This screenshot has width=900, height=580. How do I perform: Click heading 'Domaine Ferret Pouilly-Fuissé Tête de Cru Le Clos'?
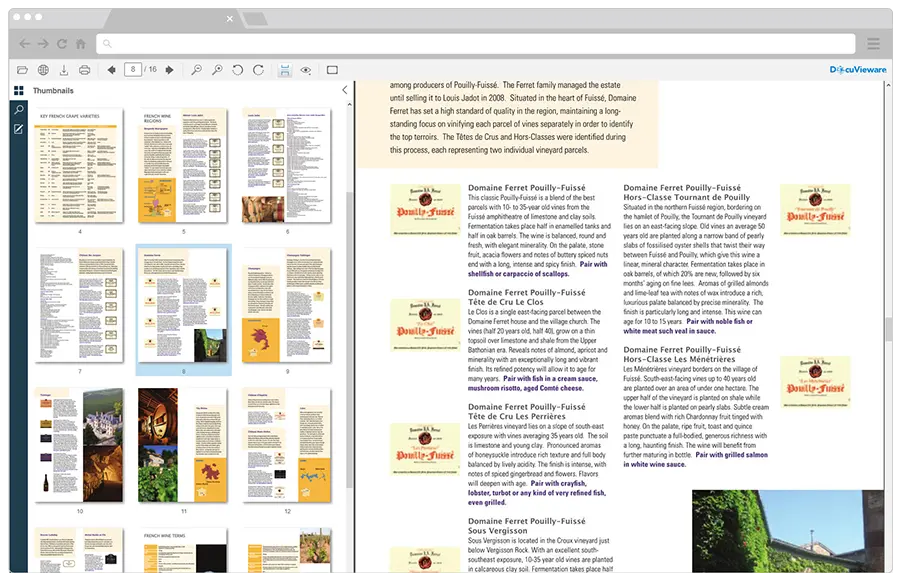[526, 297]
